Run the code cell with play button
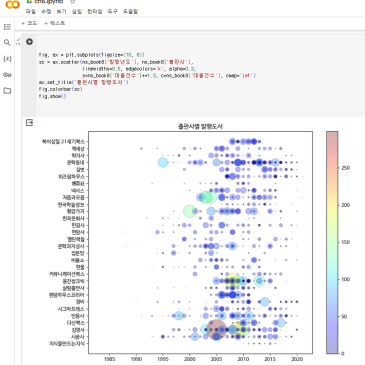The width and height of the screenshot is (365, 365). [29, 42]
